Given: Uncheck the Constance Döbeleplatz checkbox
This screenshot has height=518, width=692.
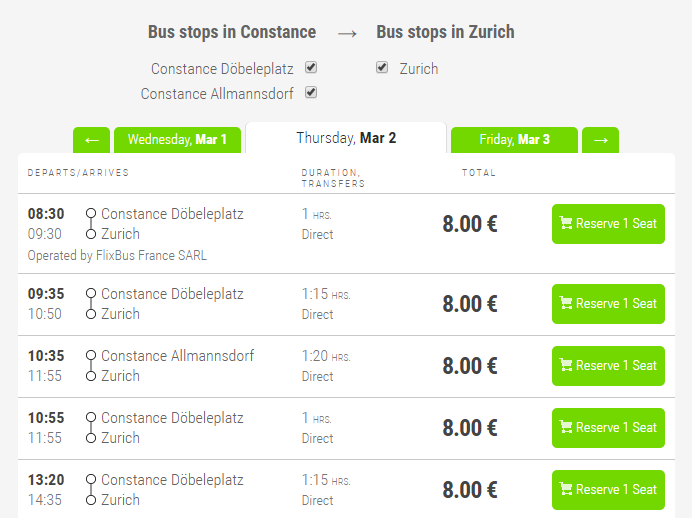Looking at the screenshot, I should pos(311,68).
